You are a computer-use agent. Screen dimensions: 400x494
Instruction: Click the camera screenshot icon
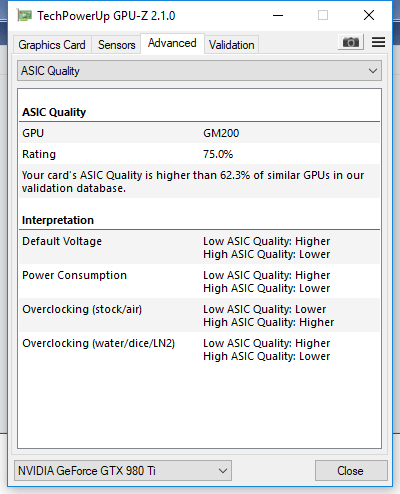[x=351, y=42]
